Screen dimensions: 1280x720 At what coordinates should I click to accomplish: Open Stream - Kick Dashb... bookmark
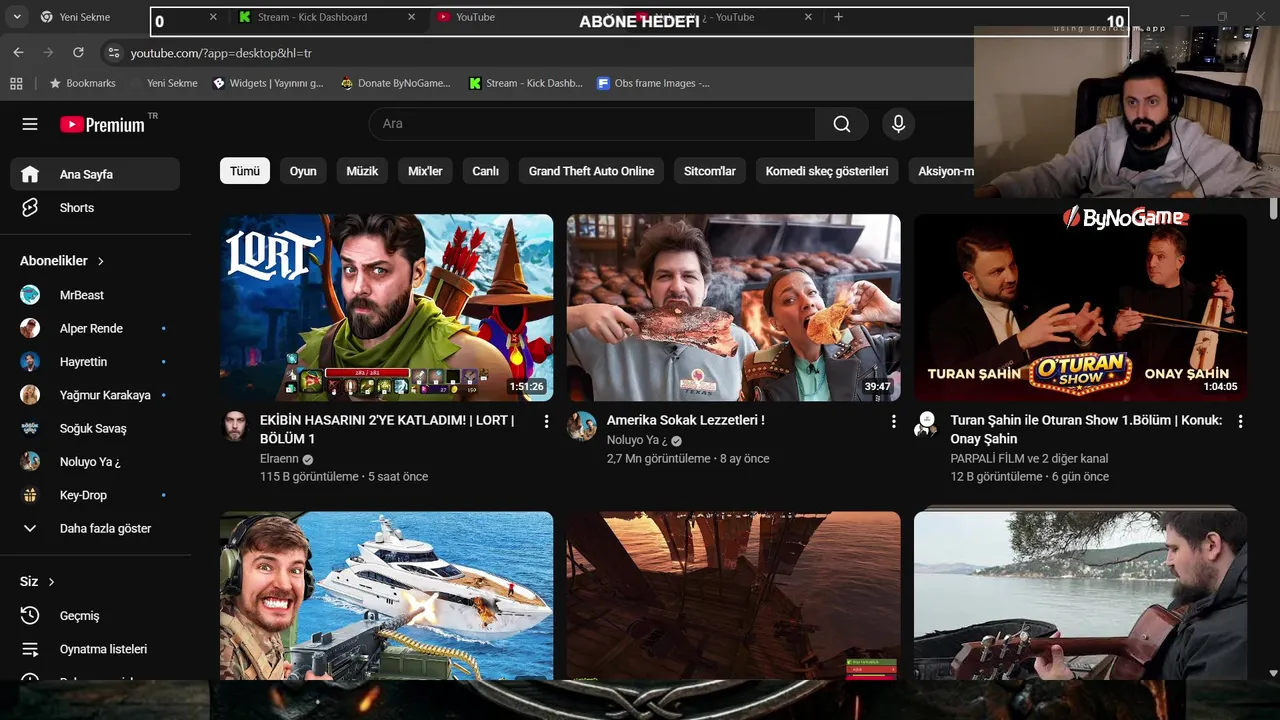click(525, 83)
